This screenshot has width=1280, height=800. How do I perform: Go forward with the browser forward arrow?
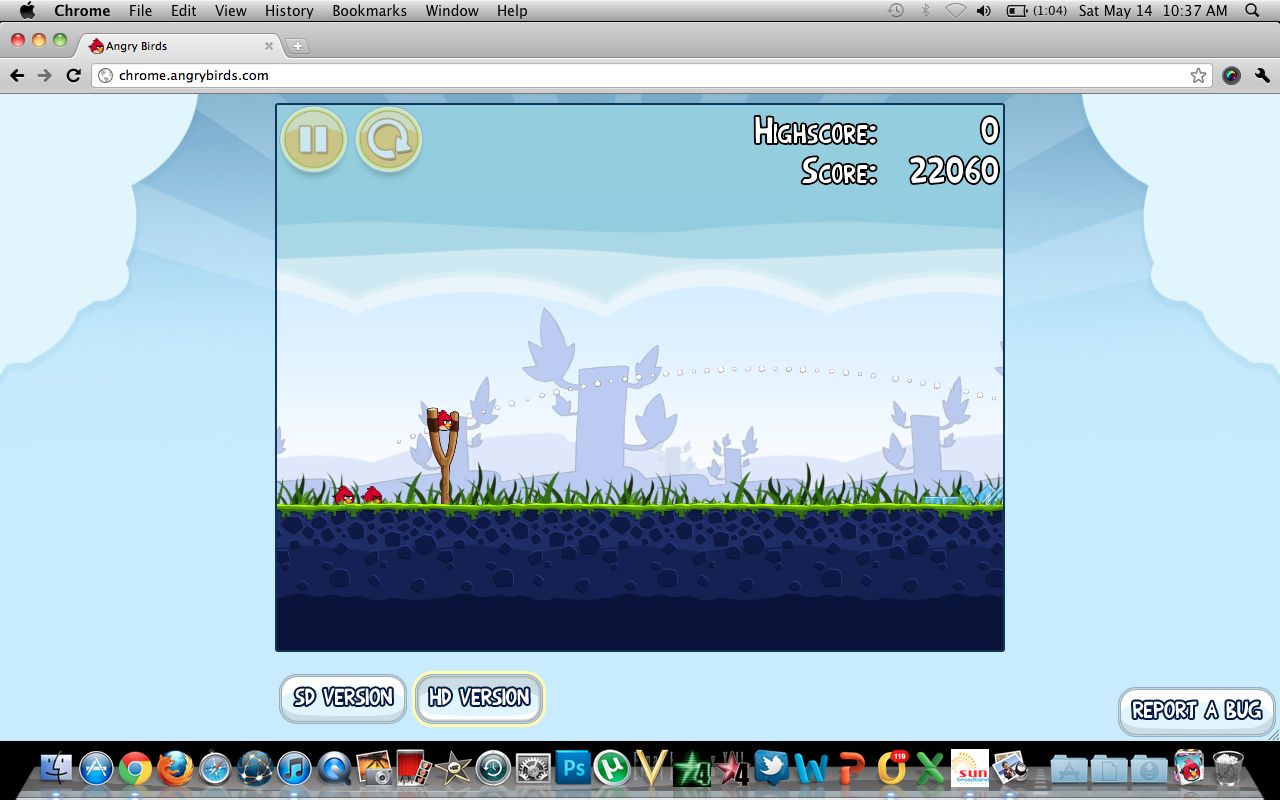44,75
